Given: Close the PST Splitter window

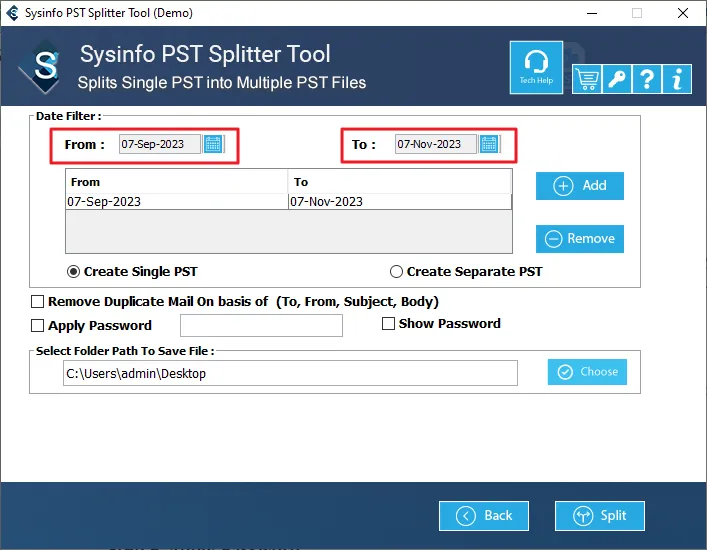Looking at the screenshot, I should point(683,13).
